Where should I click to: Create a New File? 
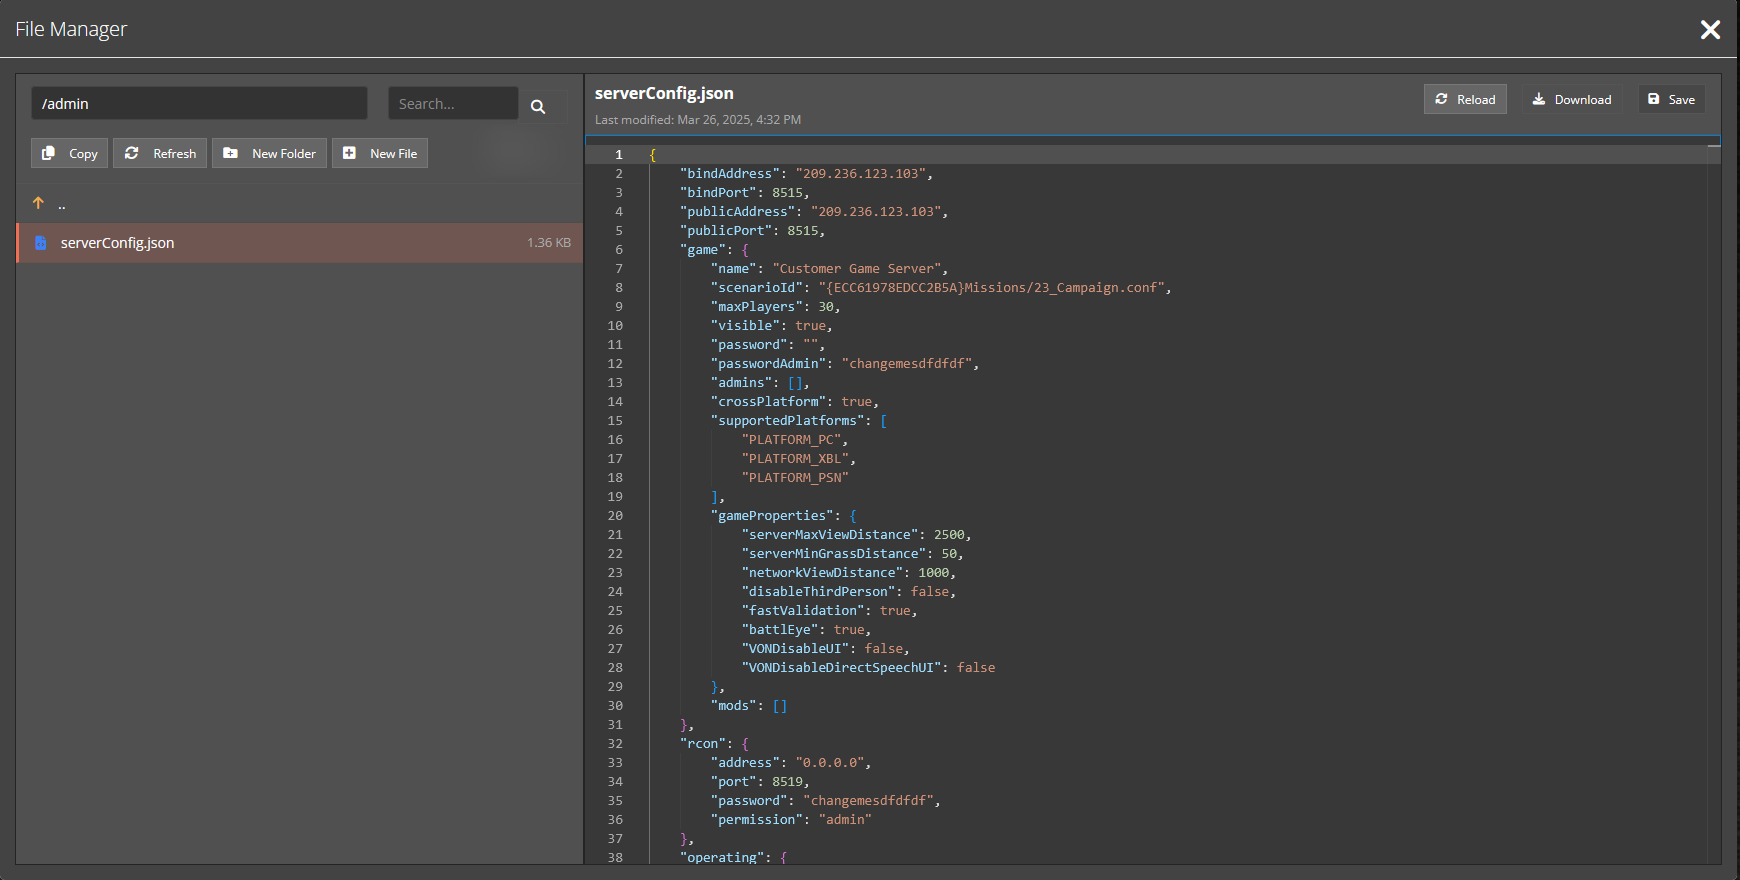[x=380, y=153]
